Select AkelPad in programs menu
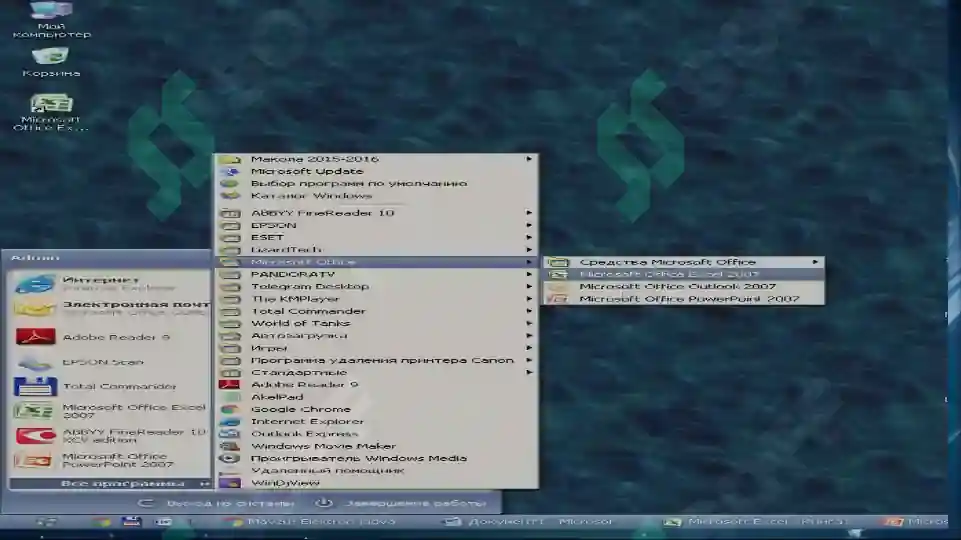This screenshot has width=961, height=540. (376, 397)
